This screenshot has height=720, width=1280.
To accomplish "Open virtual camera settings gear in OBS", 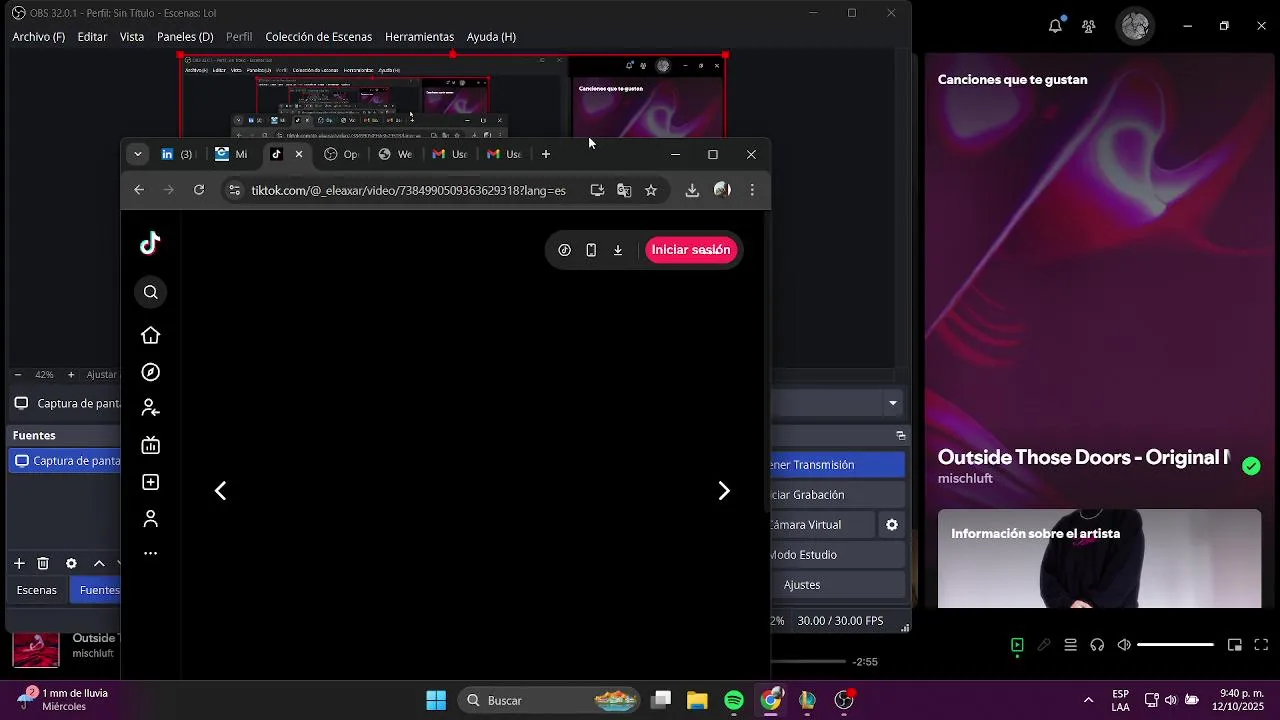I will 892,525.
